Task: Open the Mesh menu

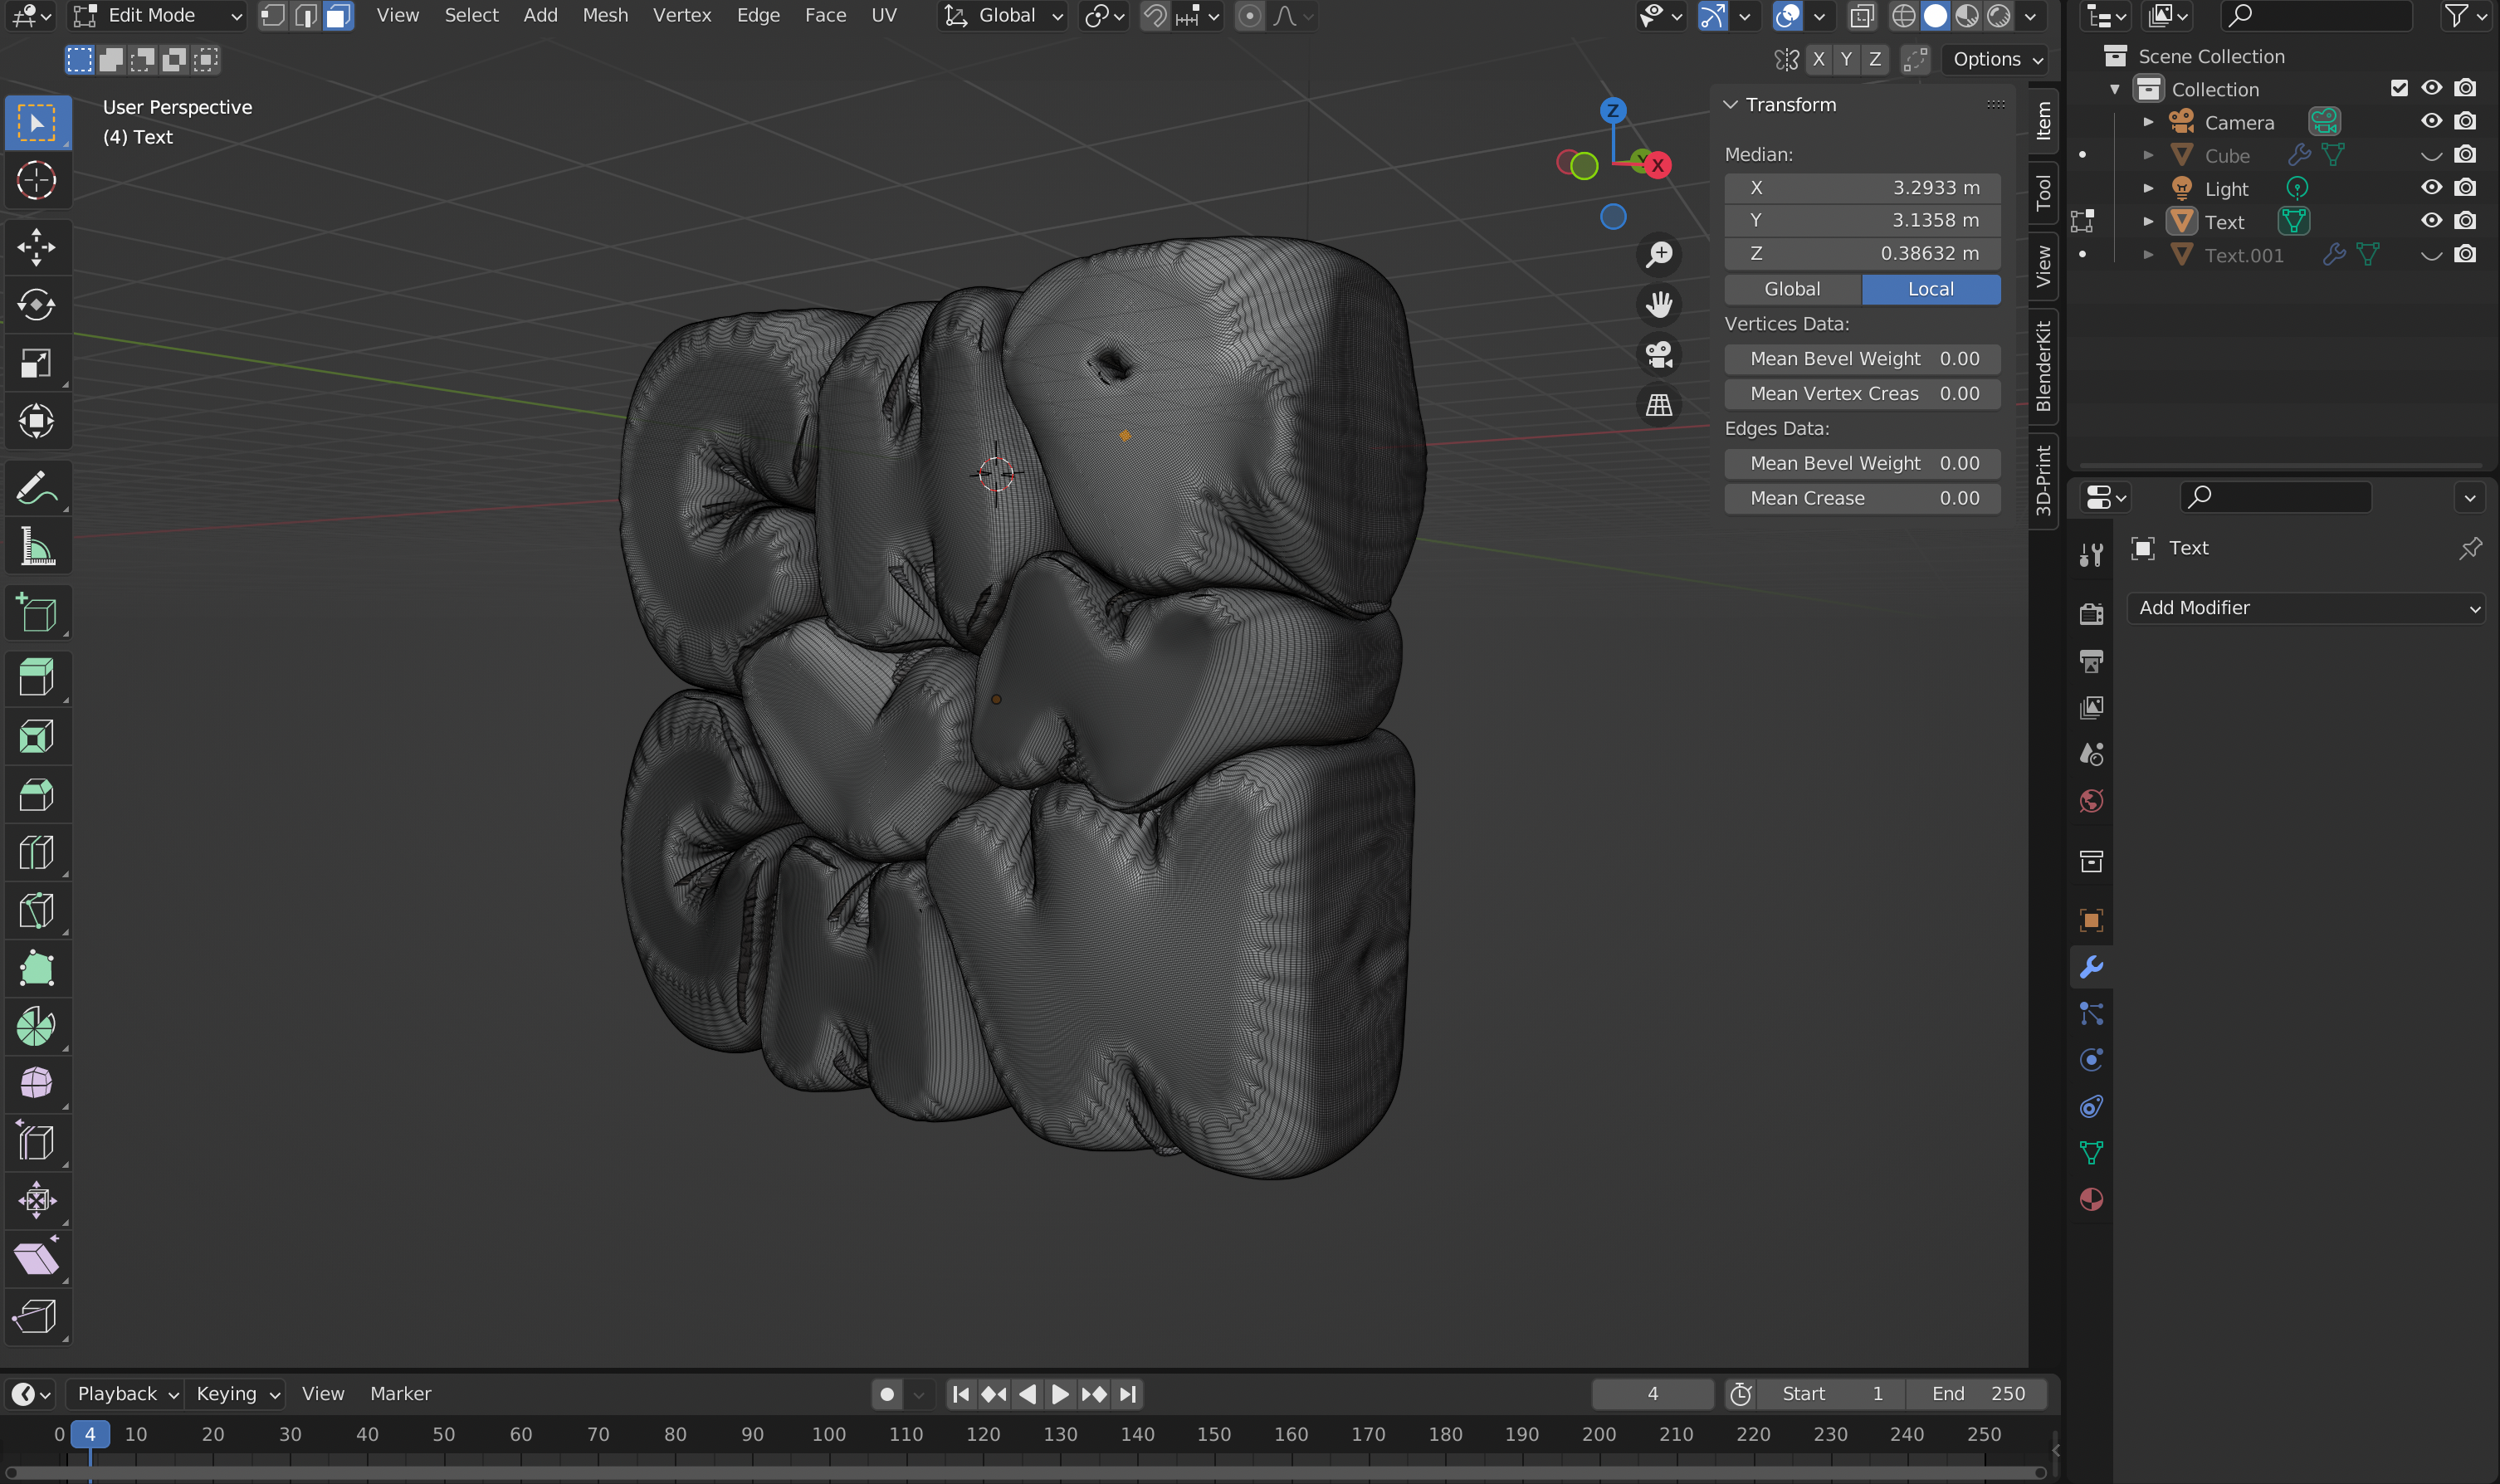Action: click(x=605, y=15)
